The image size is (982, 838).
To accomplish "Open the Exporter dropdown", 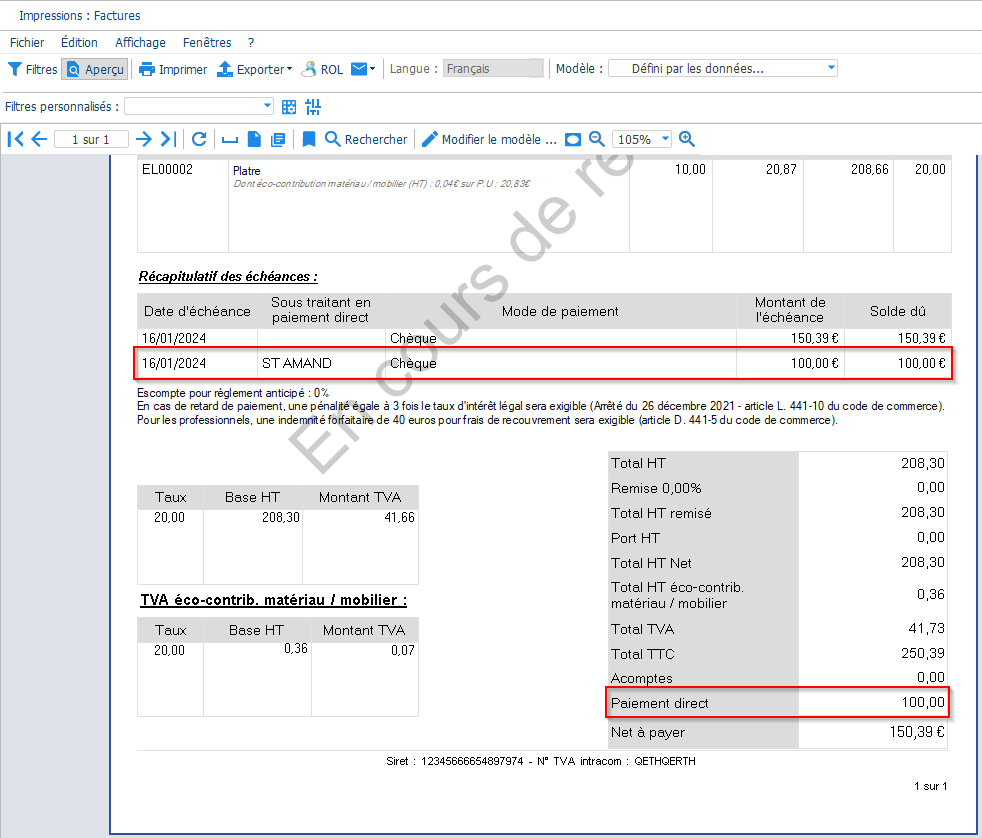I will 255,69.
